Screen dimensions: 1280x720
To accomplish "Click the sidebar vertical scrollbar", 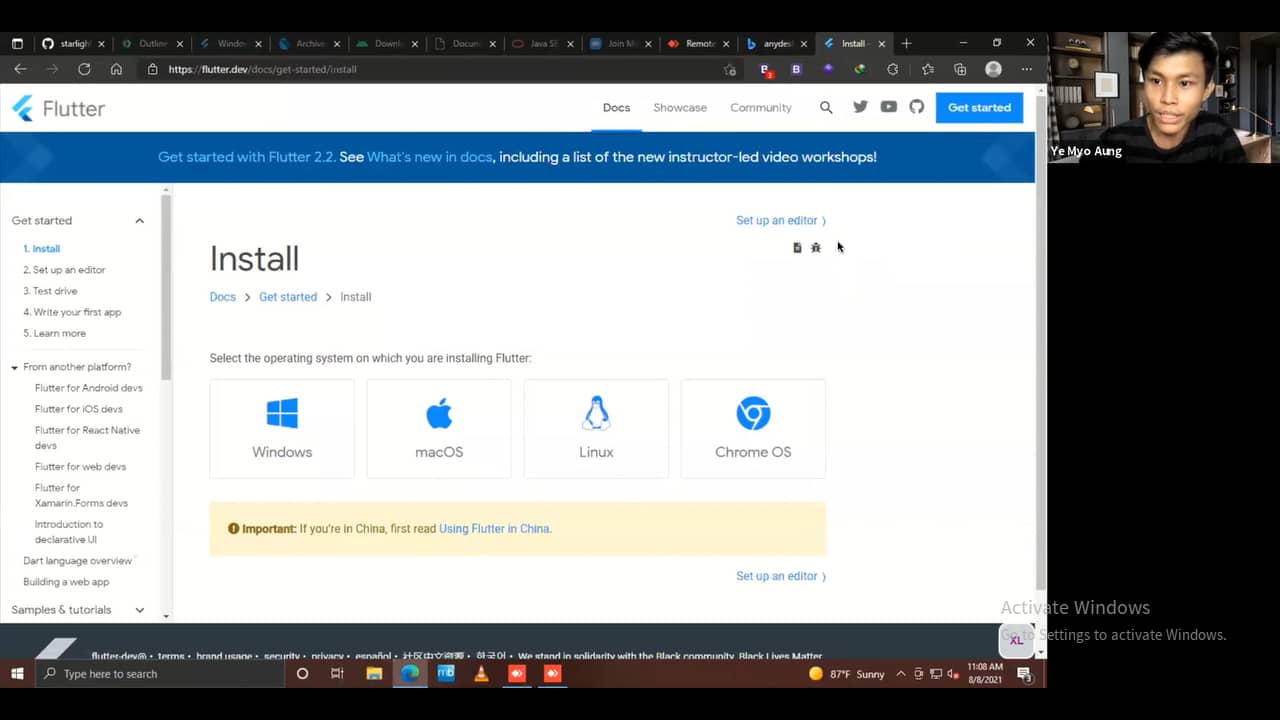I will [x=166, y=288].
